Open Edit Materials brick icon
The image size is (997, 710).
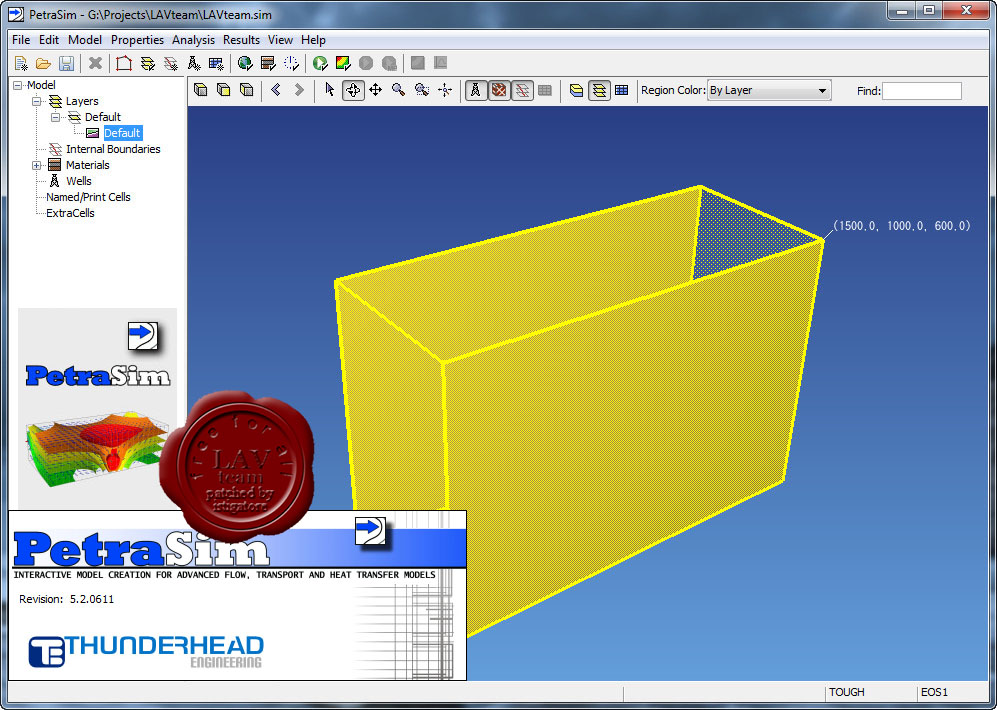268,63
